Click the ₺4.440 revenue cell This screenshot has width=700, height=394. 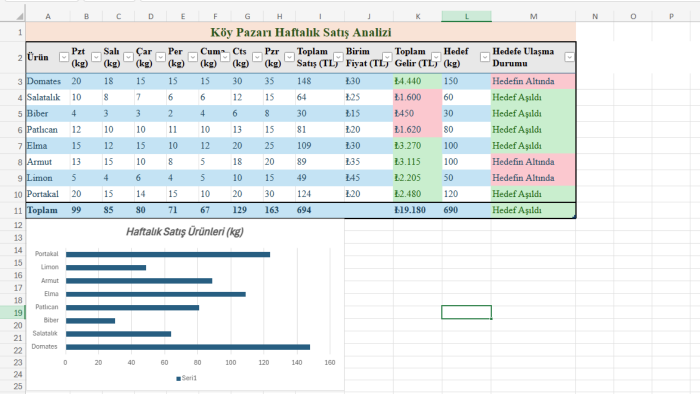[417, 81]
